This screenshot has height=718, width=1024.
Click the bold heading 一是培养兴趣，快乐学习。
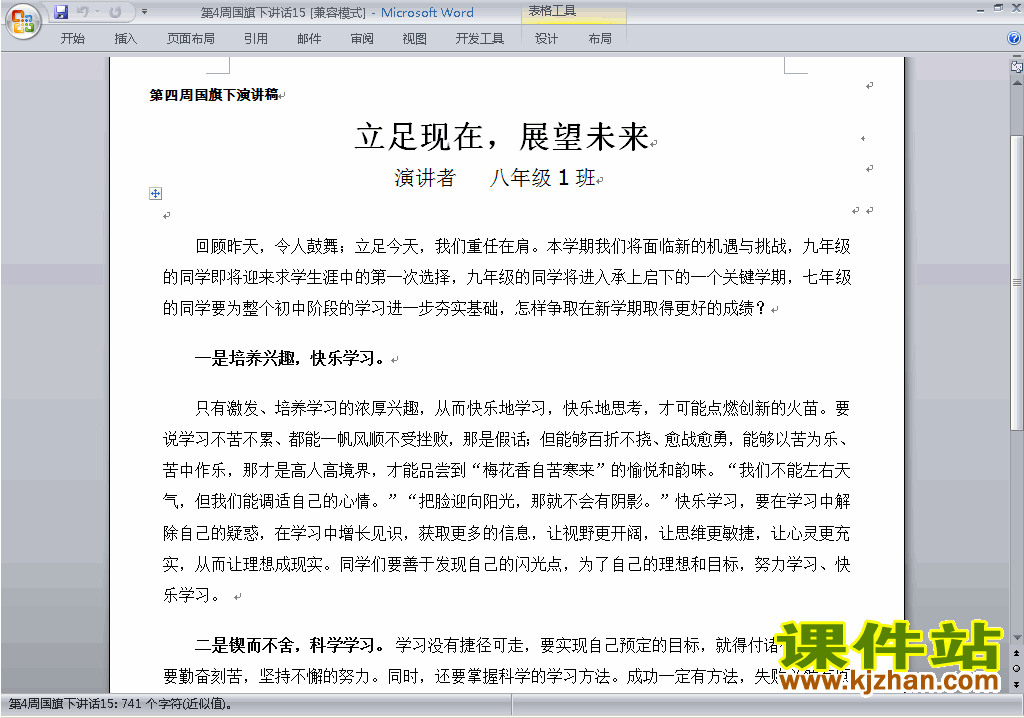pyautogui.click(x=291, y=358)
